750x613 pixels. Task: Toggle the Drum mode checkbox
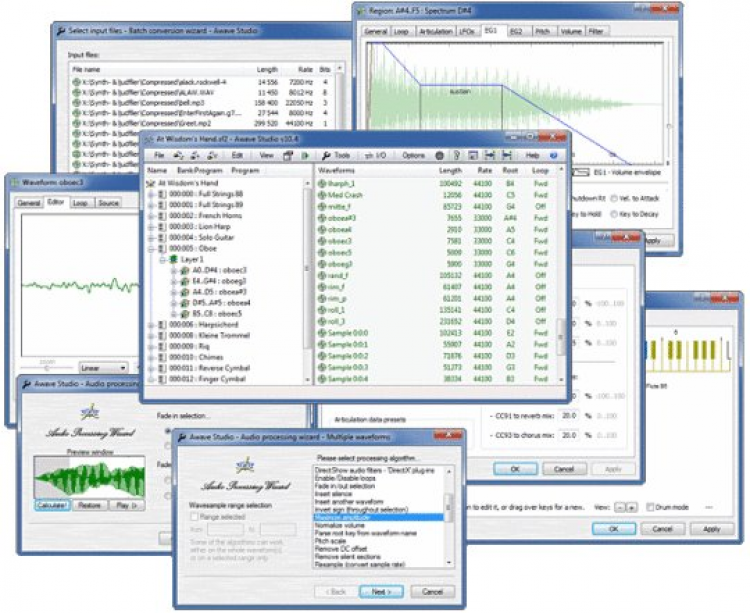click(x=650, y=507)
